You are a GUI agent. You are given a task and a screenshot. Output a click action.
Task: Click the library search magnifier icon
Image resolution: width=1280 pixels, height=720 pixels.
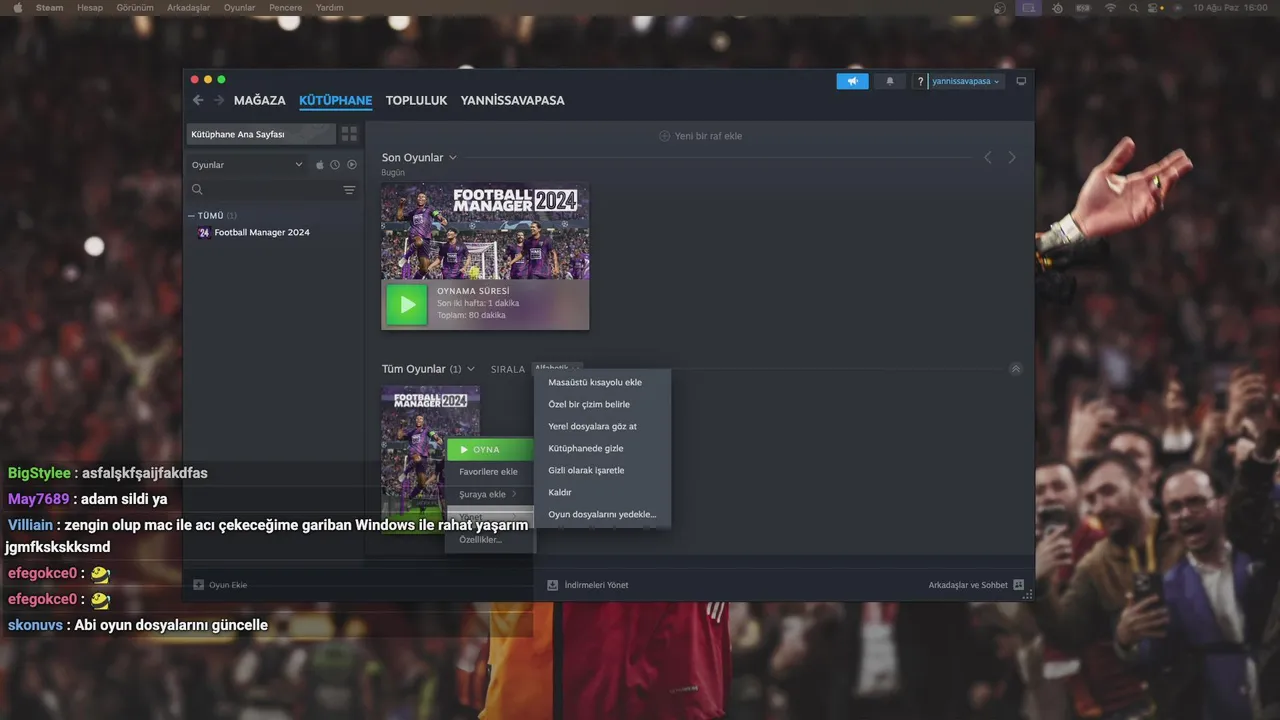197,189
